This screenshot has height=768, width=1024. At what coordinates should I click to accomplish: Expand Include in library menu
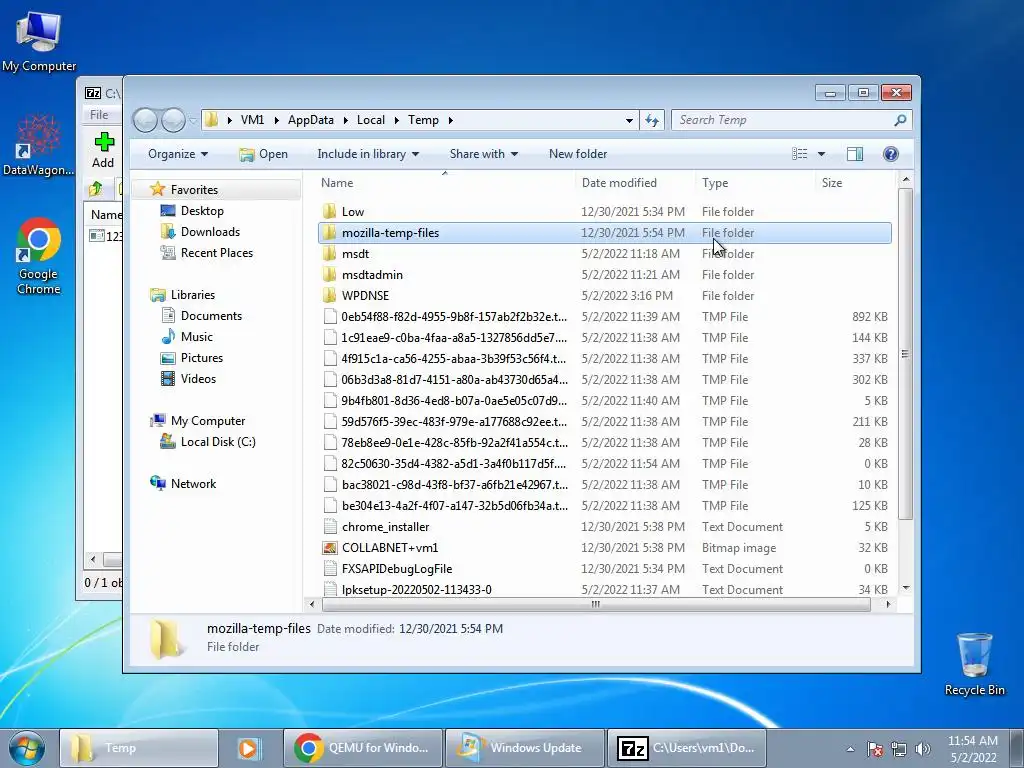tap(368, 154)
